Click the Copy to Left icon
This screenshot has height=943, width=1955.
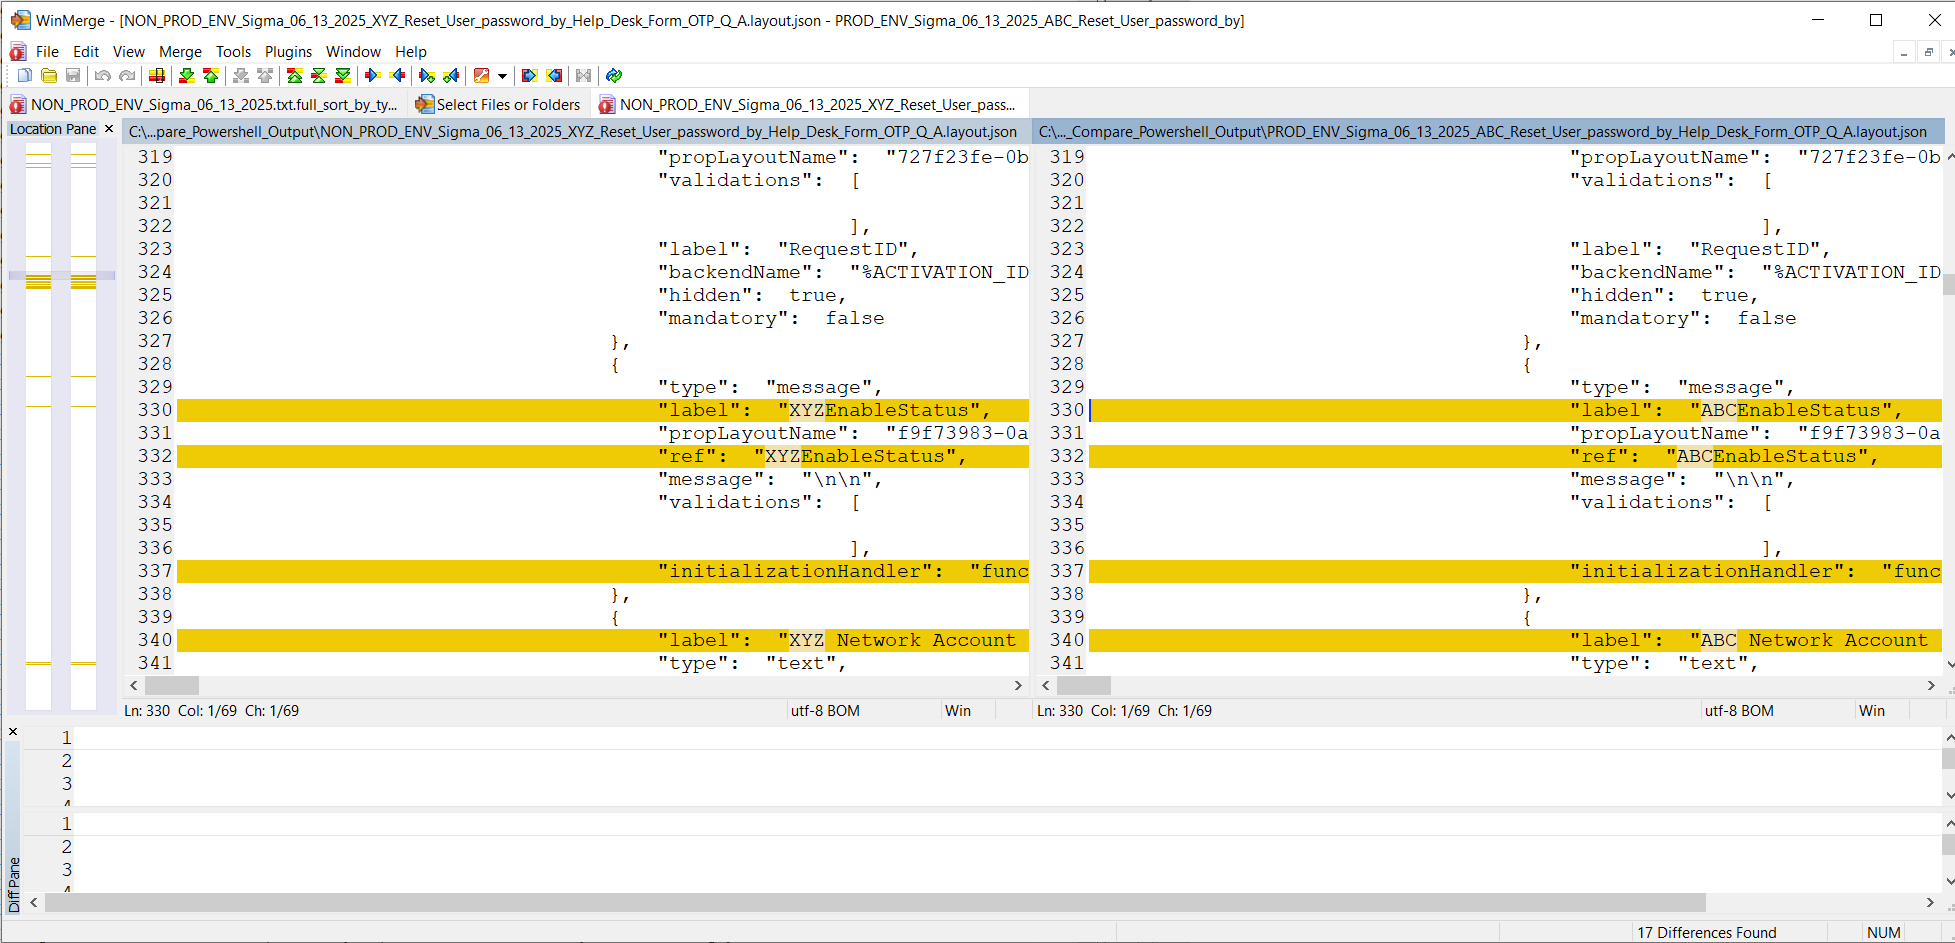pyautogui.click(x=398, y=76)
